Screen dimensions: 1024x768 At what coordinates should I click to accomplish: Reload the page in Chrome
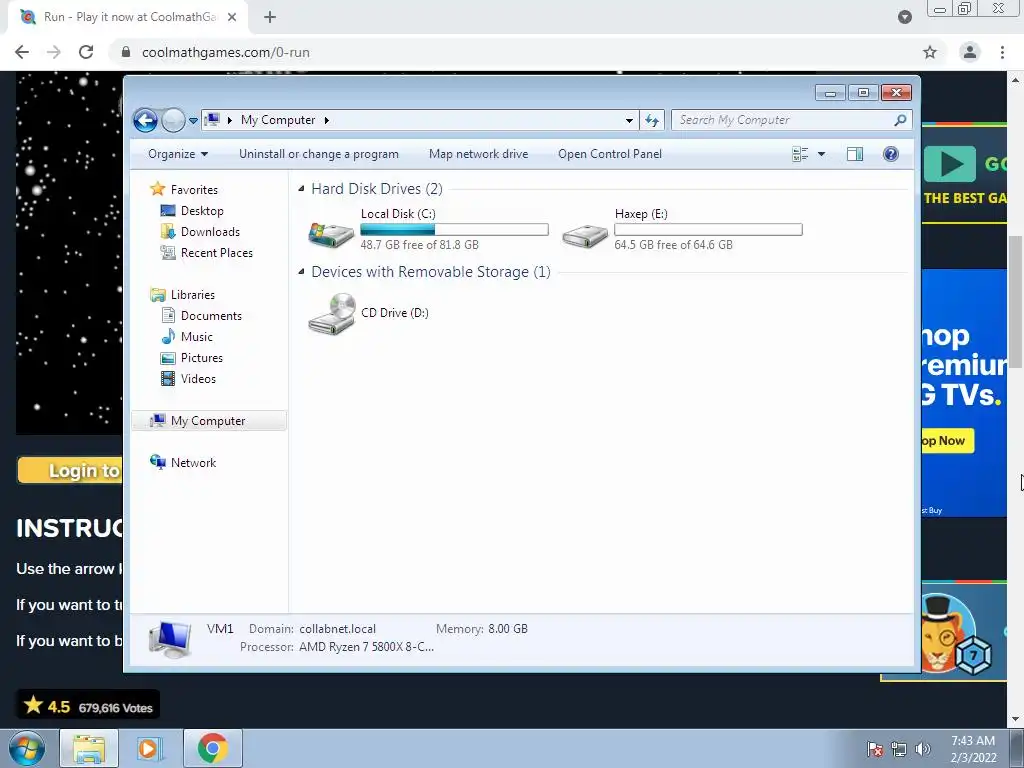coord(86,52)
